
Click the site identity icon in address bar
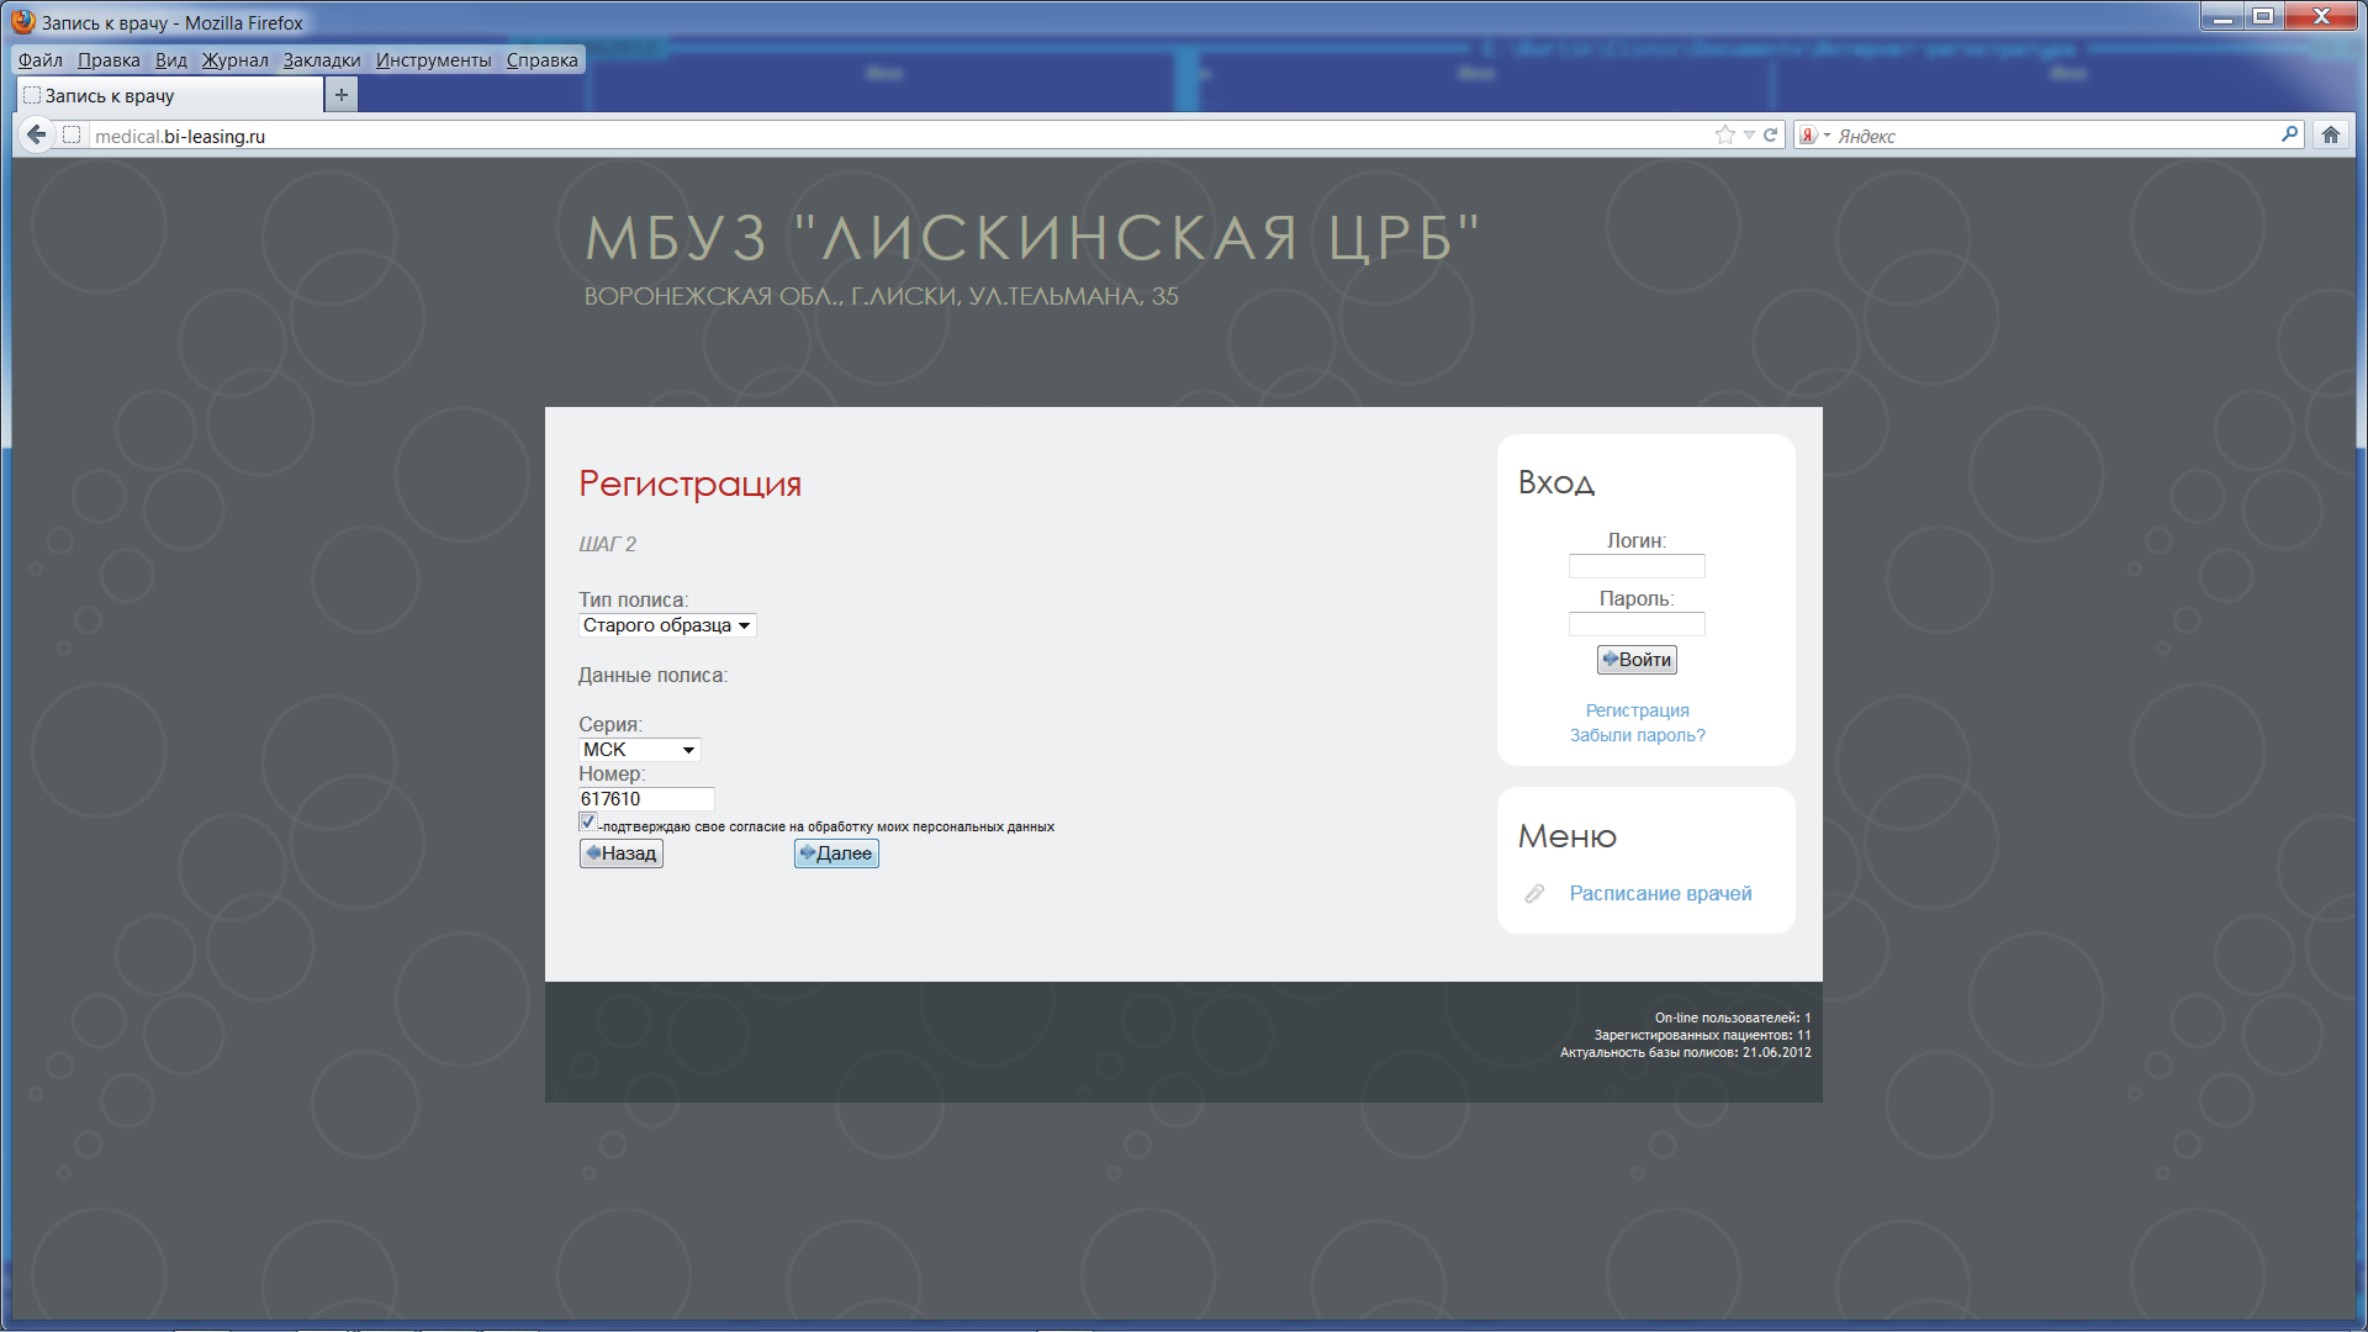pyautogui.click(x=71, y=135)
